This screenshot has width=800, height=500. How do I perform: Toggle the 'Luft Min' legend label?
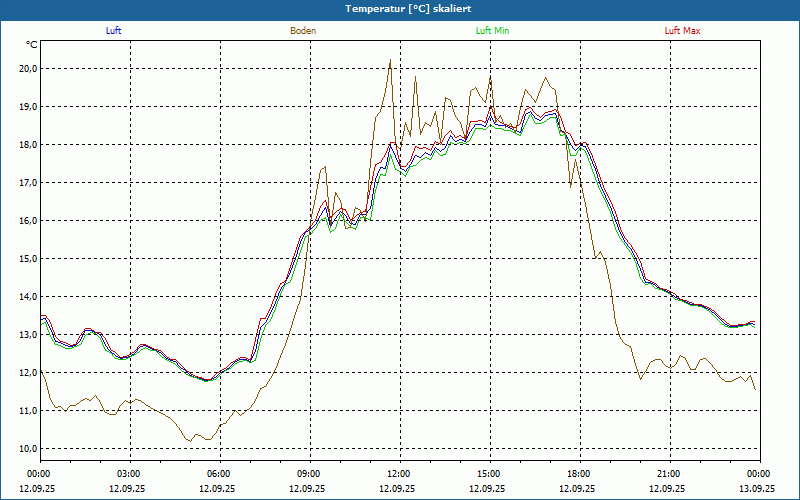(x=492, y=31)
